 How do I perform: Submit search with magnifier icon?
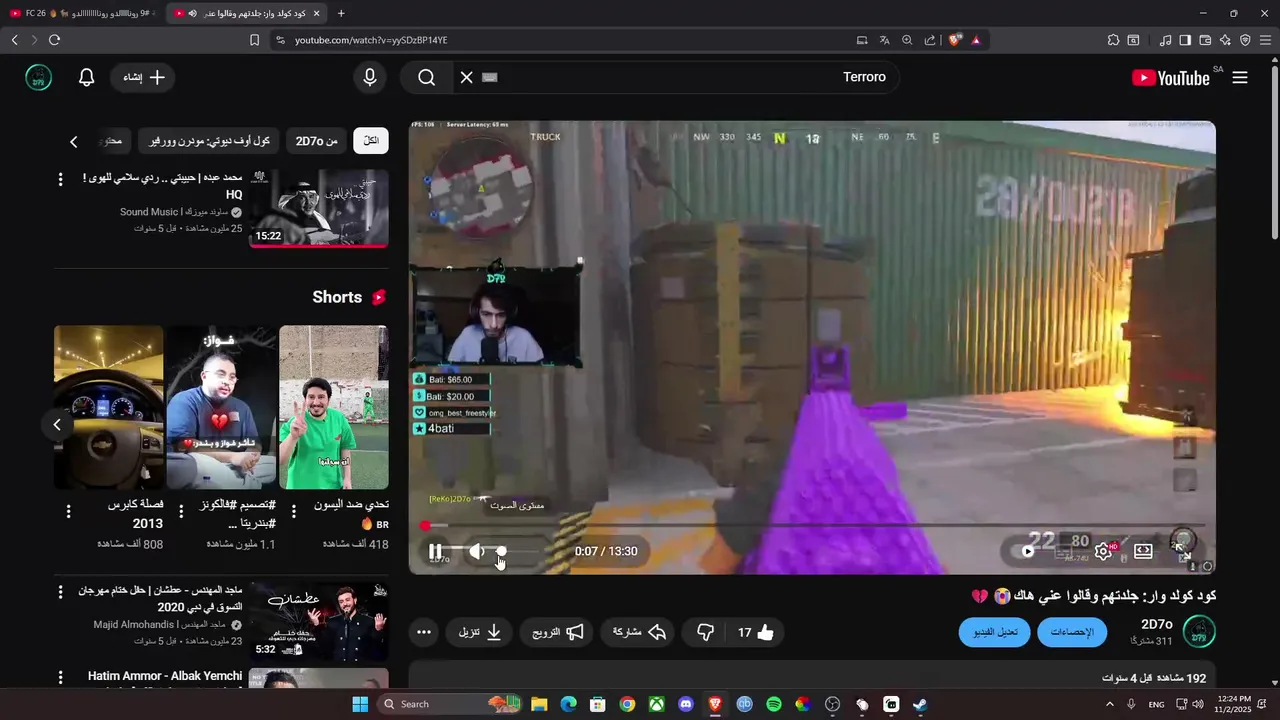[427, 77]
